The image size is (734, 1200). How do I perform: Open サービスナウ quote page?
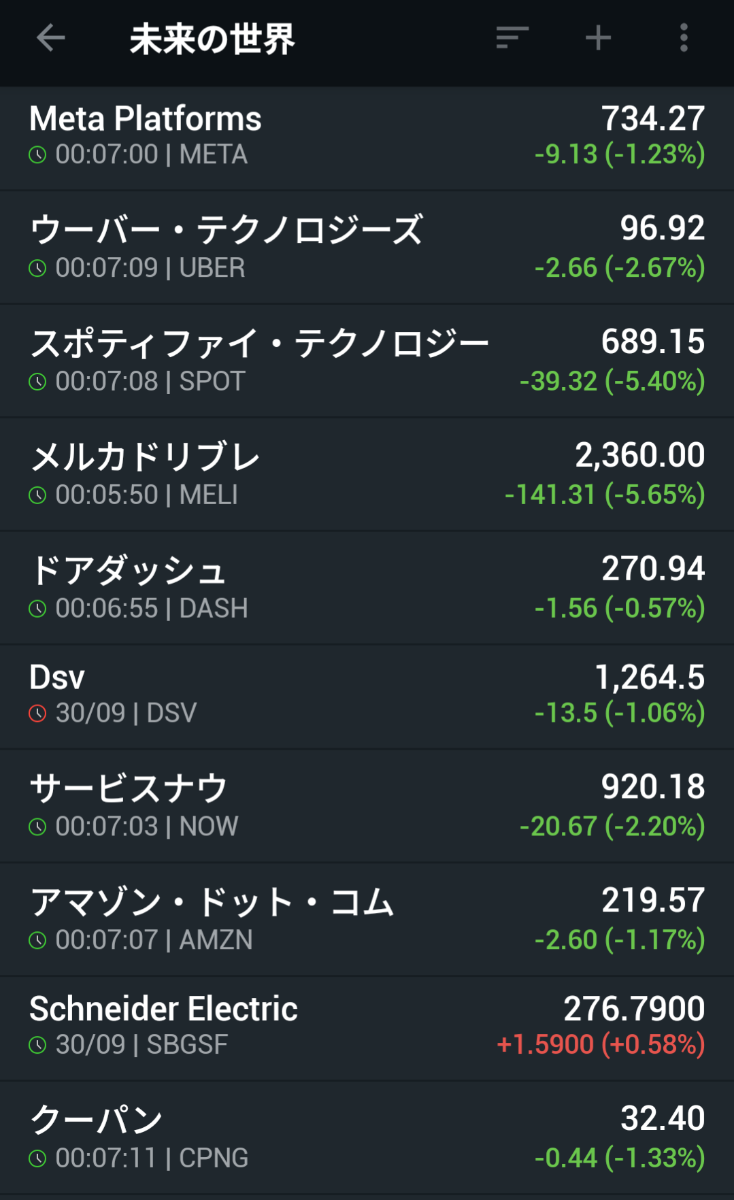tap(129, 789)
